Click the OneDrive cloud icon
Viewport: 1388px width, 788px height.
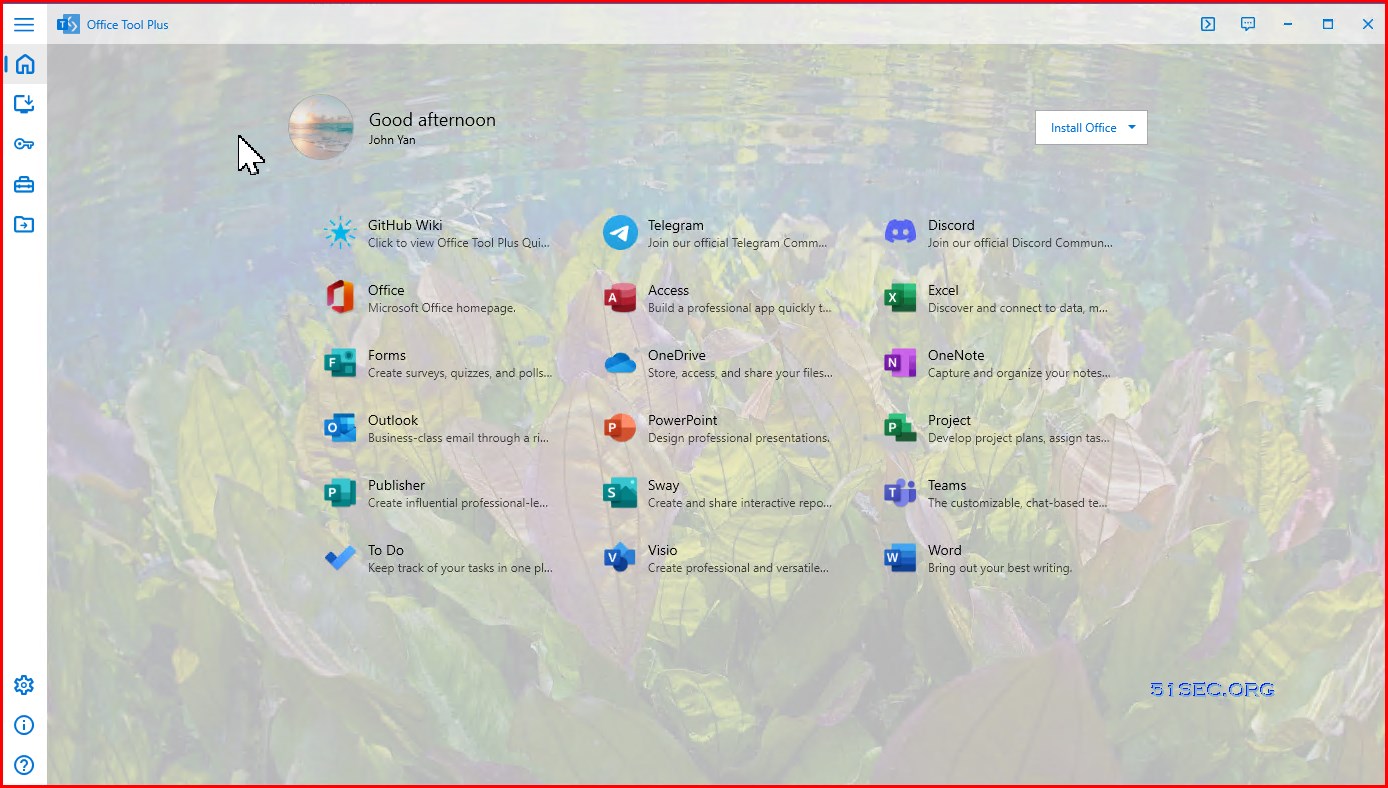click(620, 363)
